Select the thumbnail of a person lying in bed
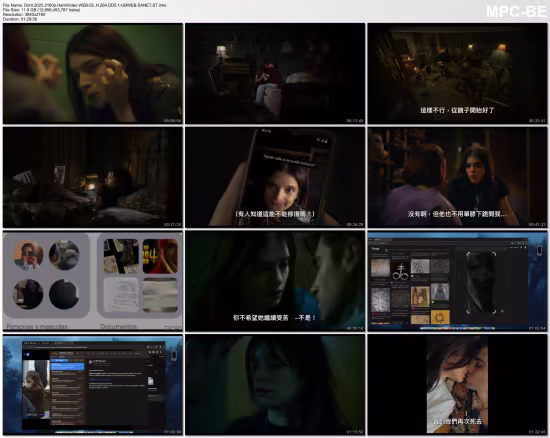550x438 pixels. 93,177
